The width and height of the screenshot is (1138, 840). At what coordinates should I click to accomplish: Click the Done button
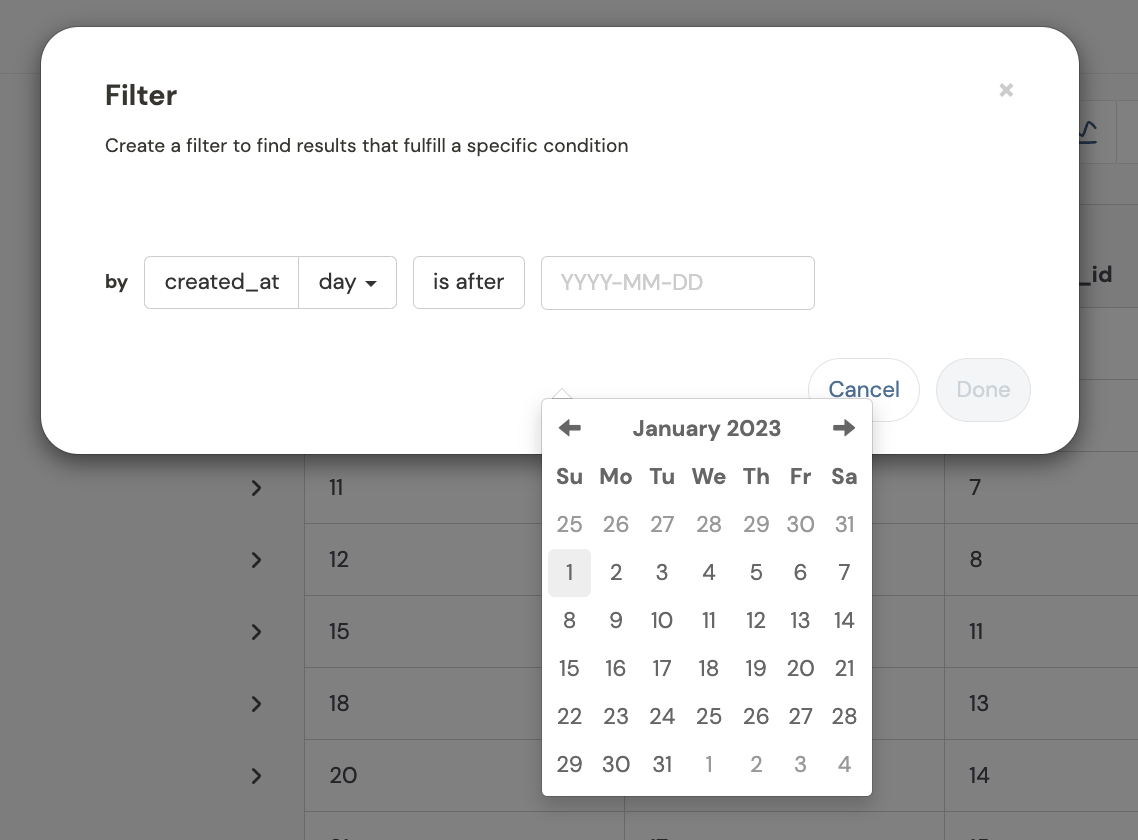[x=982, y=390]
